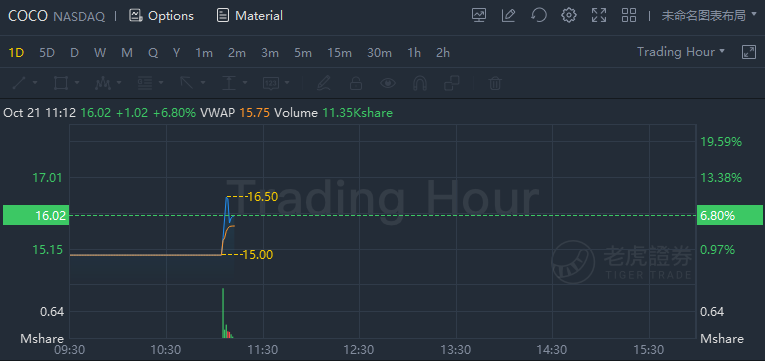Screen dimensions: 765x361
Task: Refresh the chart with the reload icon
Action: (x=539, y=16)
